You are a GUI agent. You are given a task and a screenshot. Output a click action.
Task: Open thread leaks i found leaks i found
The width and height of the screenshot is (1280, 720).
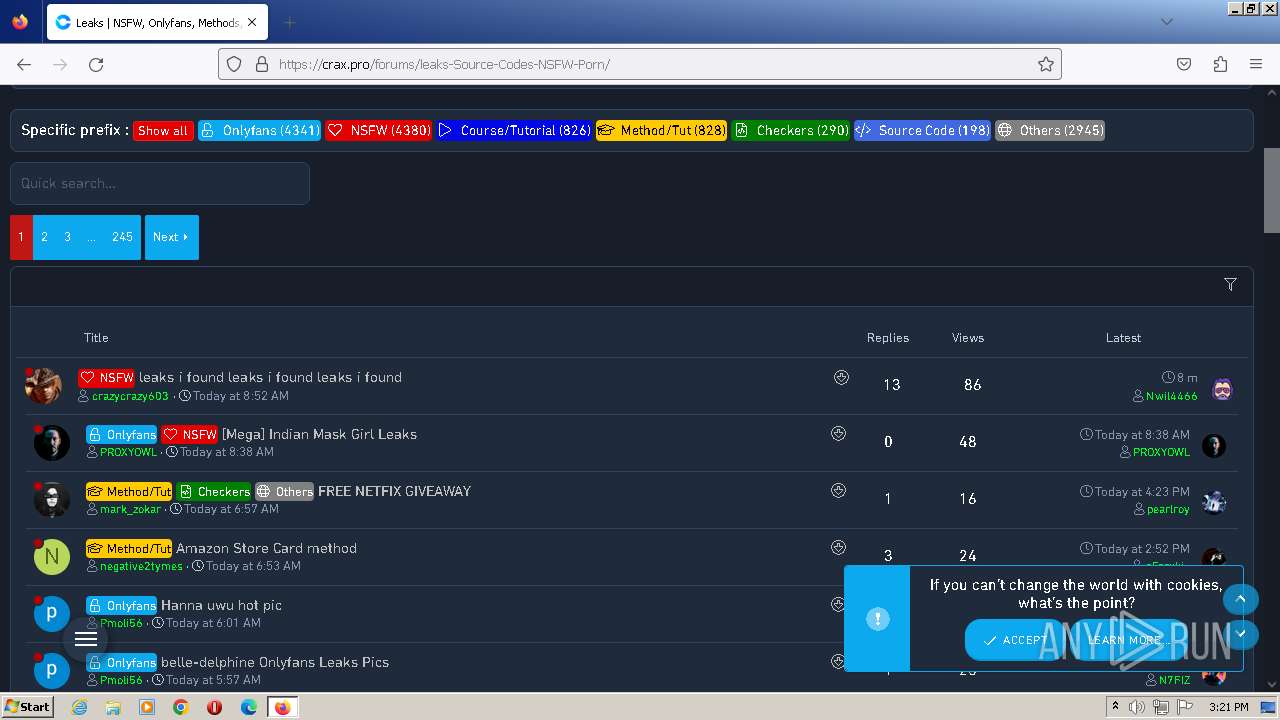pos(270,377)
